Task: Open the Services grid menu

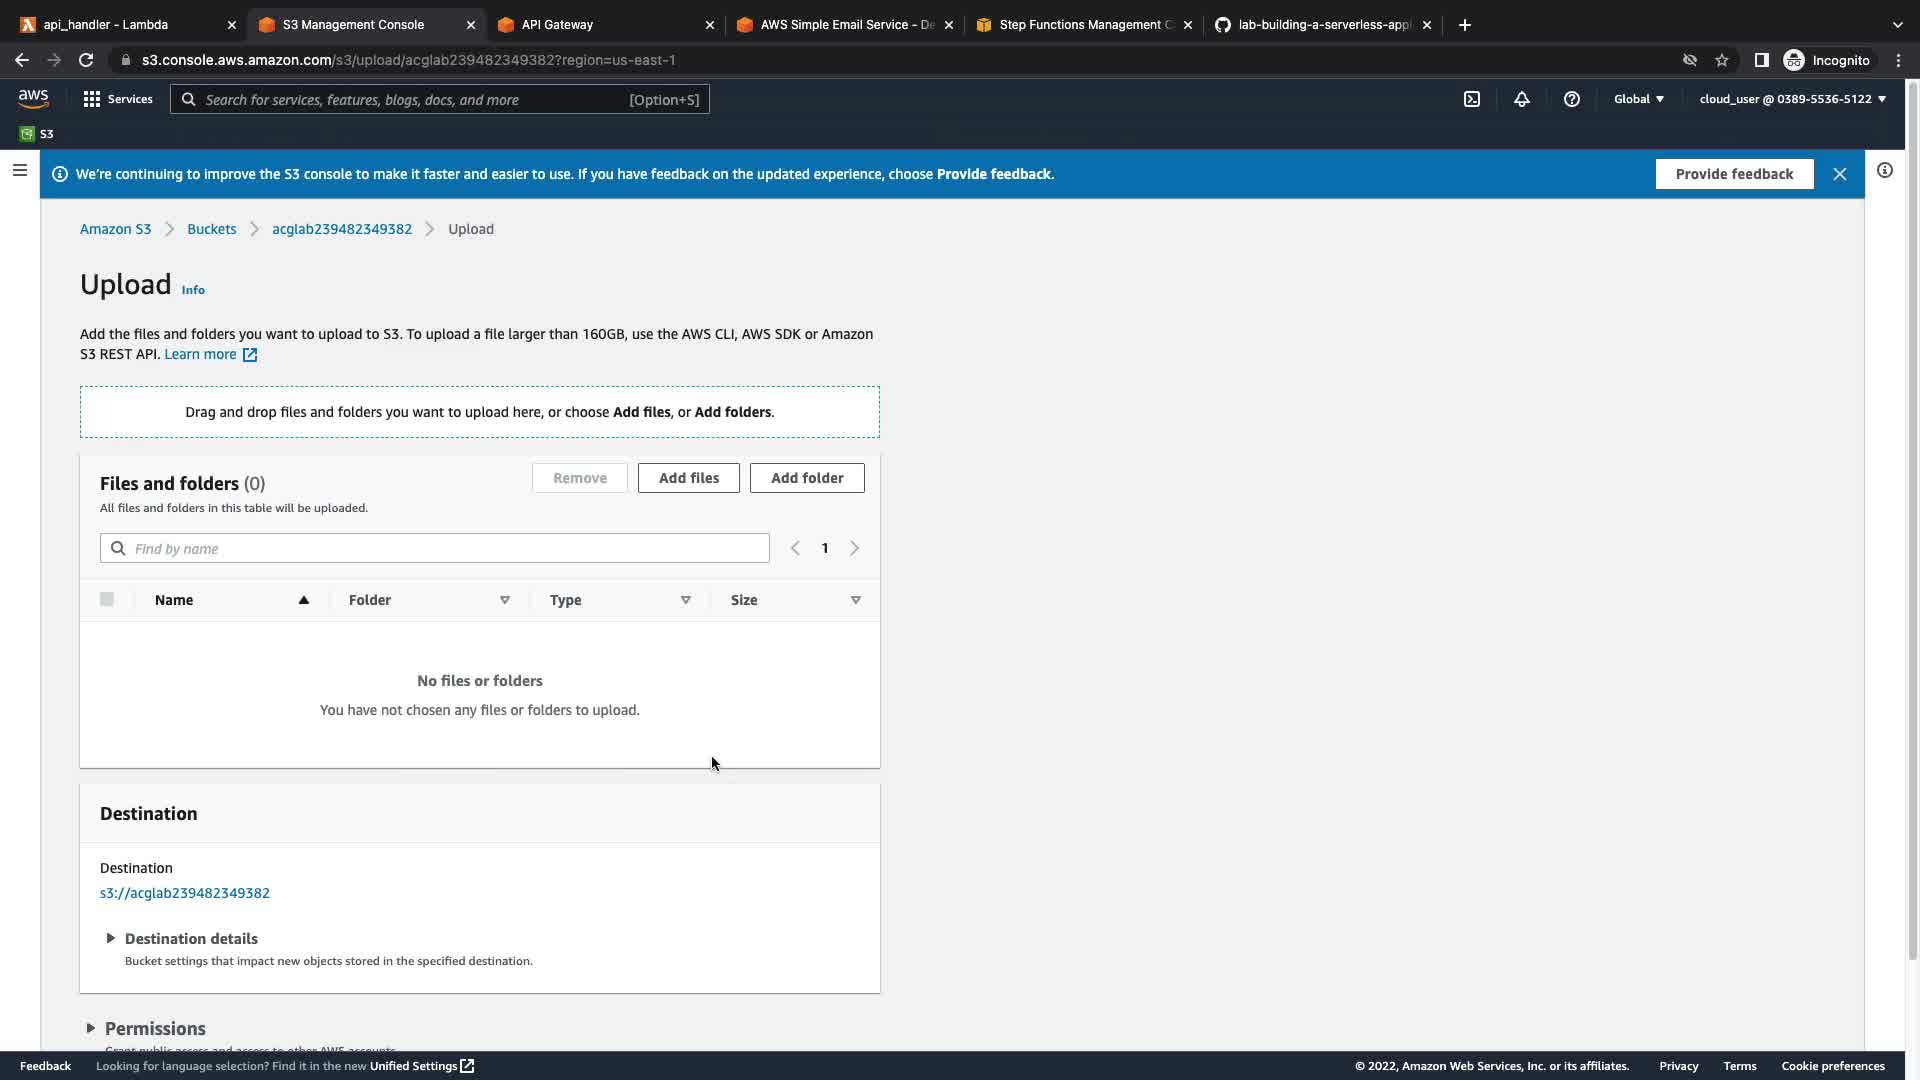Action: (117, 99)
